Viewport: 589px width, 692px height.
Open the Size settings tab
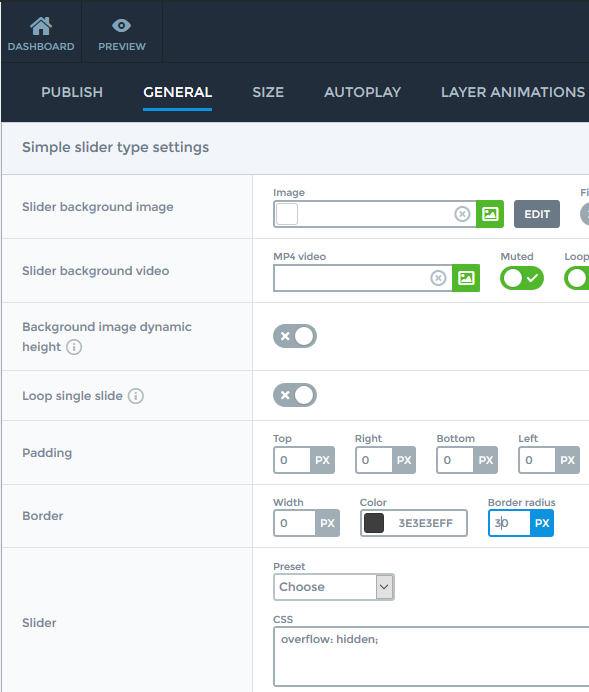268,92
